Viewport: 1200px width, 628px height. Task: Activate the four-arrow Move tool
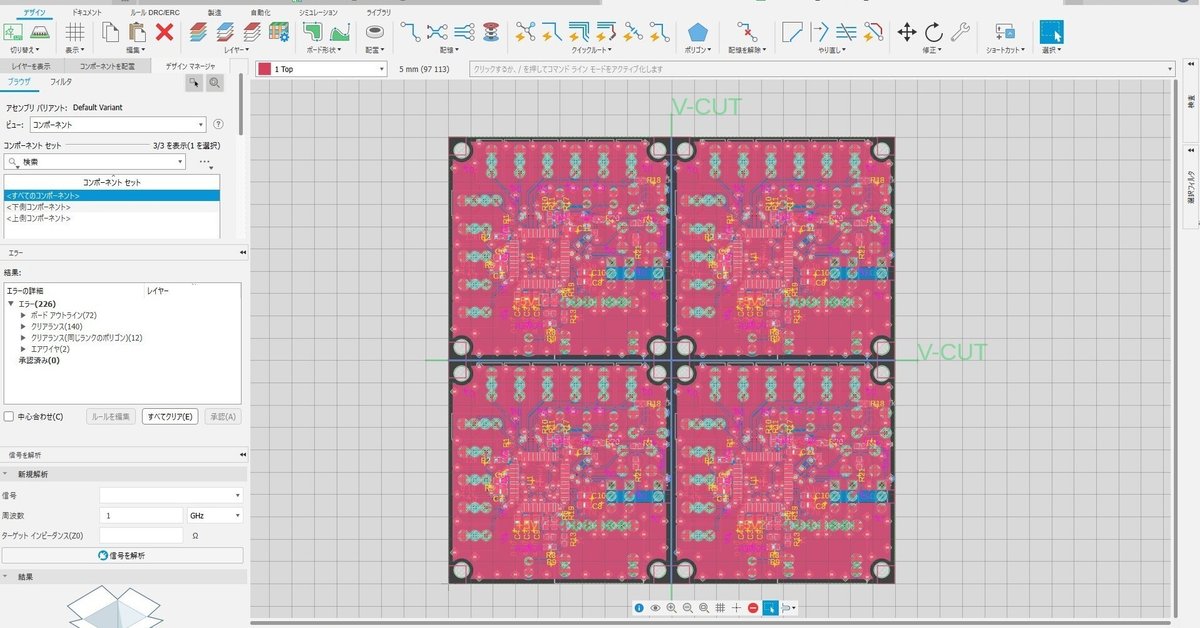(907, 32)
